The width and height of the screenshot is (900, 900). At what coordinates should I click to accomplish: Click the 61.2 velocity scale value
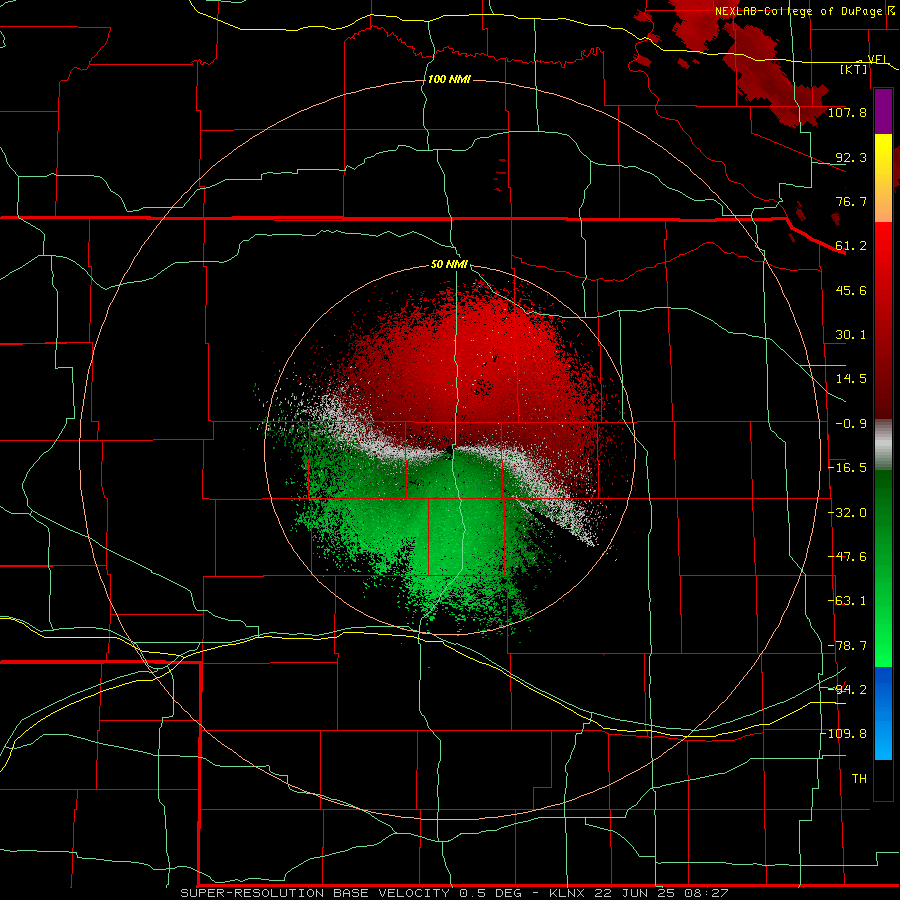coord(851,246)
